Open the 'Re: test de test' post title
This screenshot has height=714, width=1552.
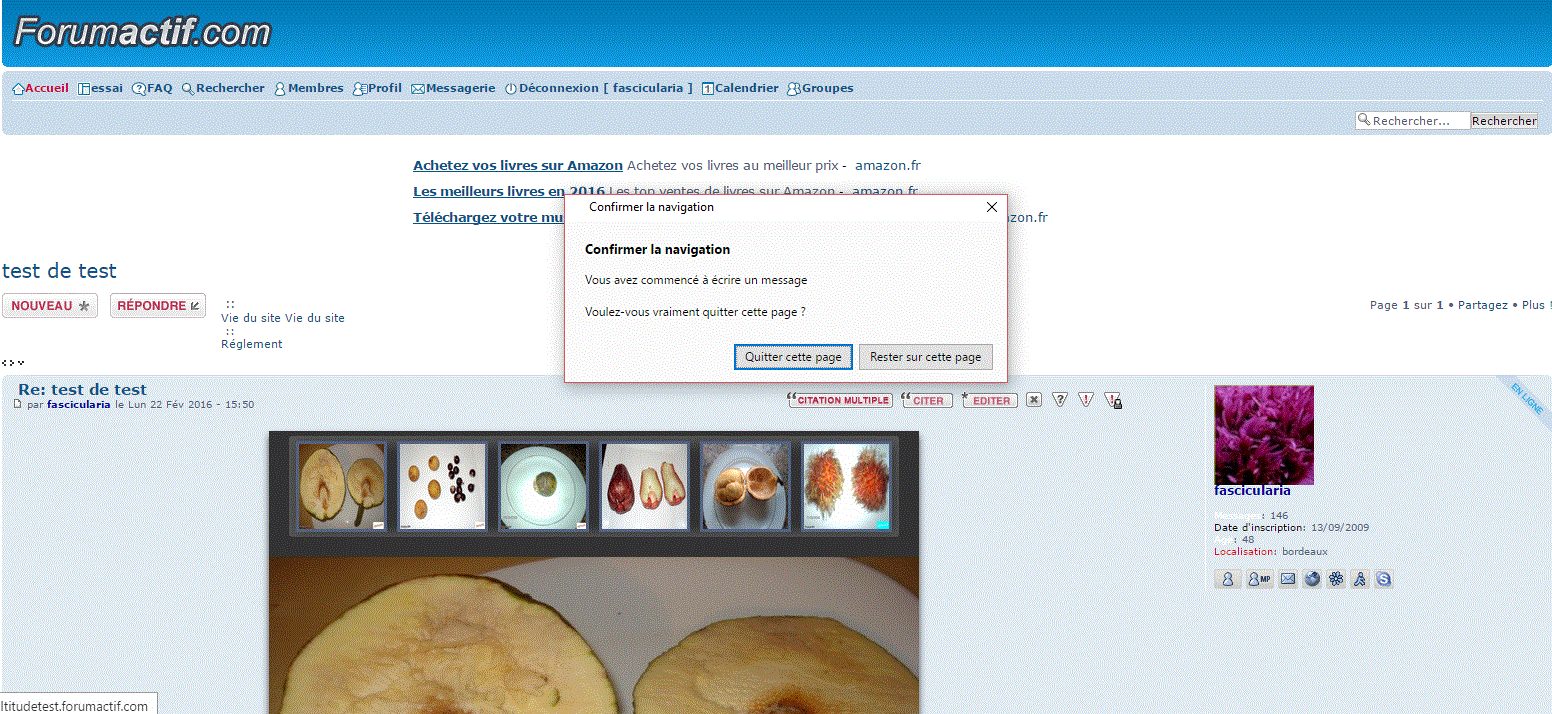[x=82, y=389]
